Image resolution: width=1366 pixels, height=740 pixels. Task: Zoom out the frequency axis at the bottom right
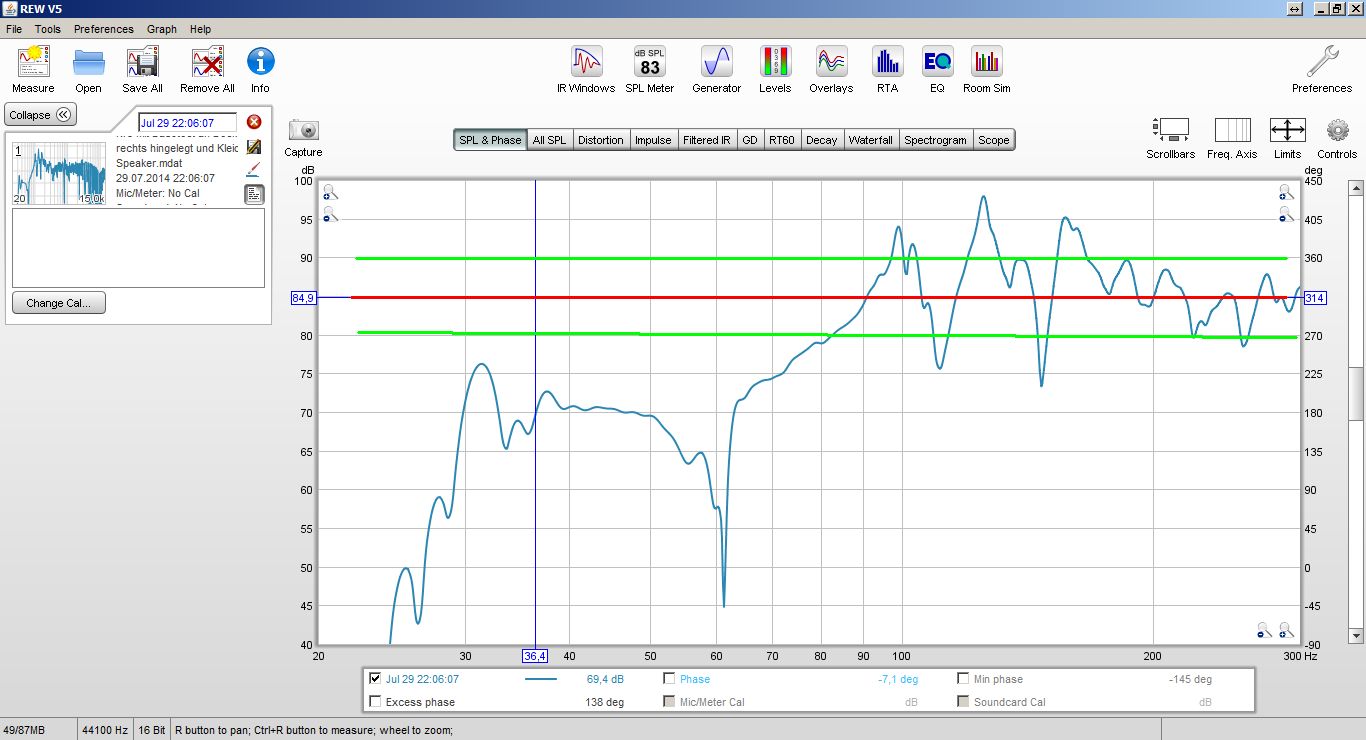1265,630
